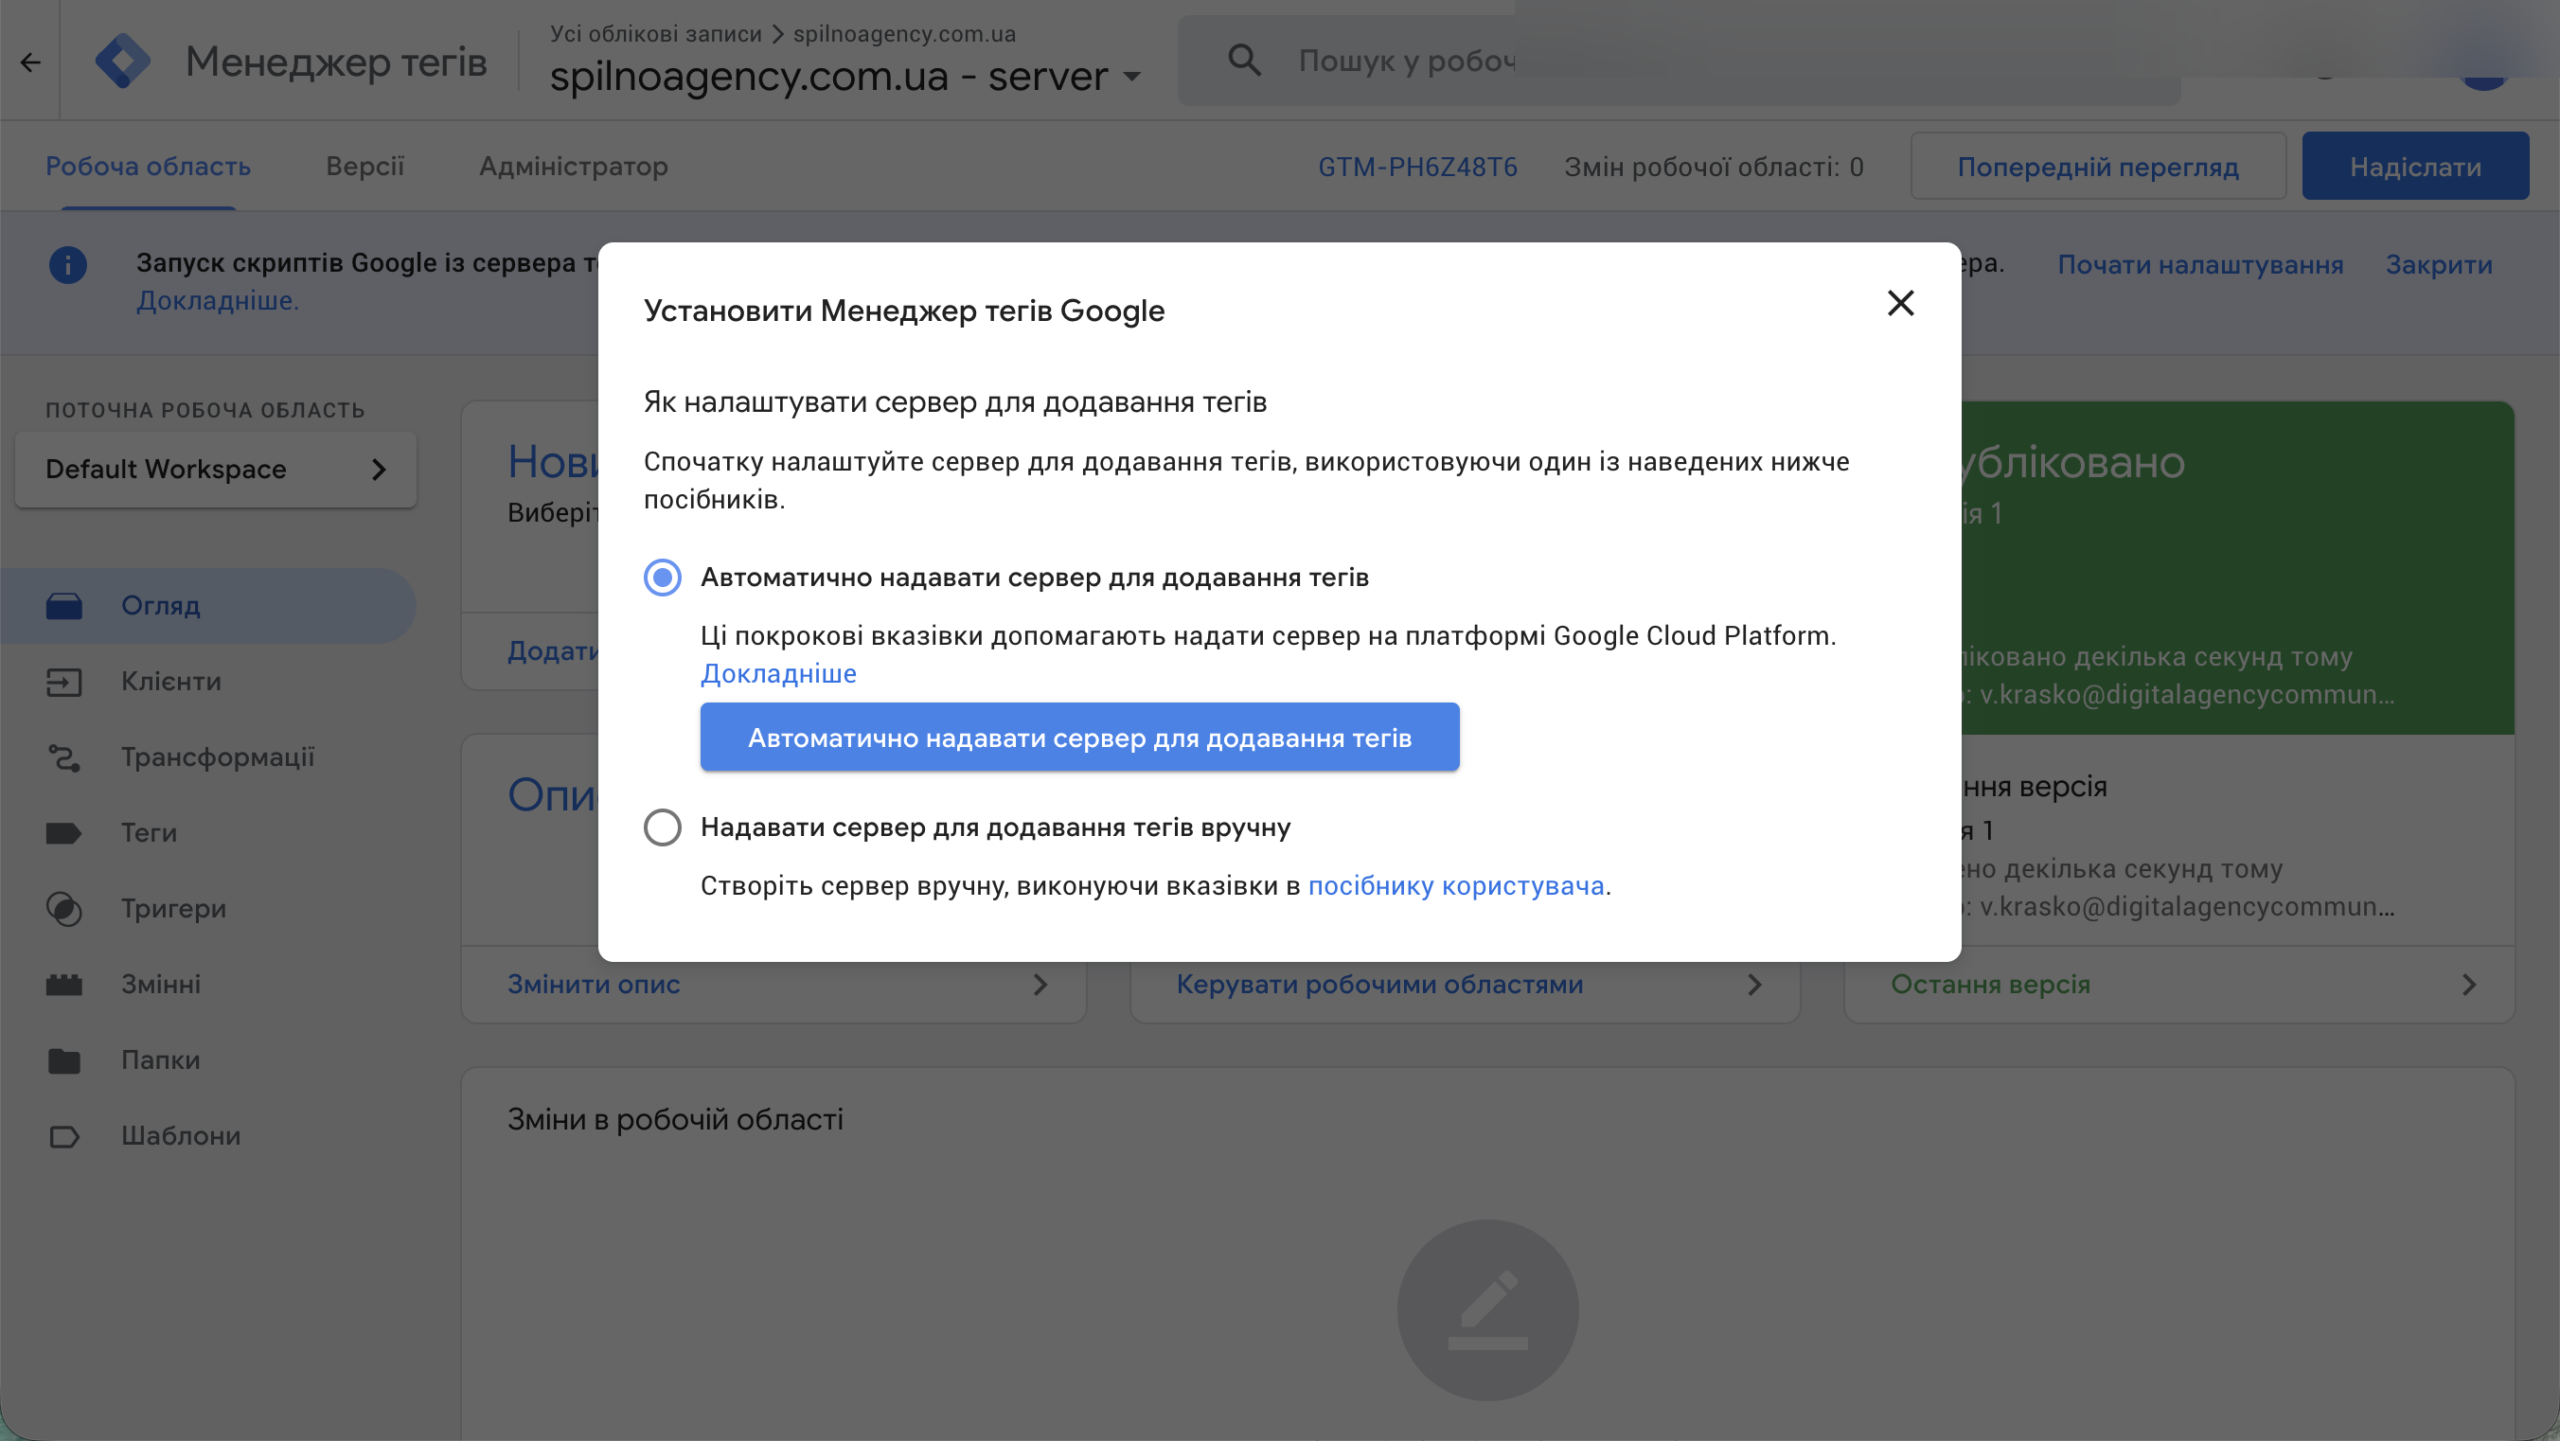The height and width of the screenshot is (1441, 2560).
Task: Click the Трансформації sidebar icon
Action: coord(64,758)
